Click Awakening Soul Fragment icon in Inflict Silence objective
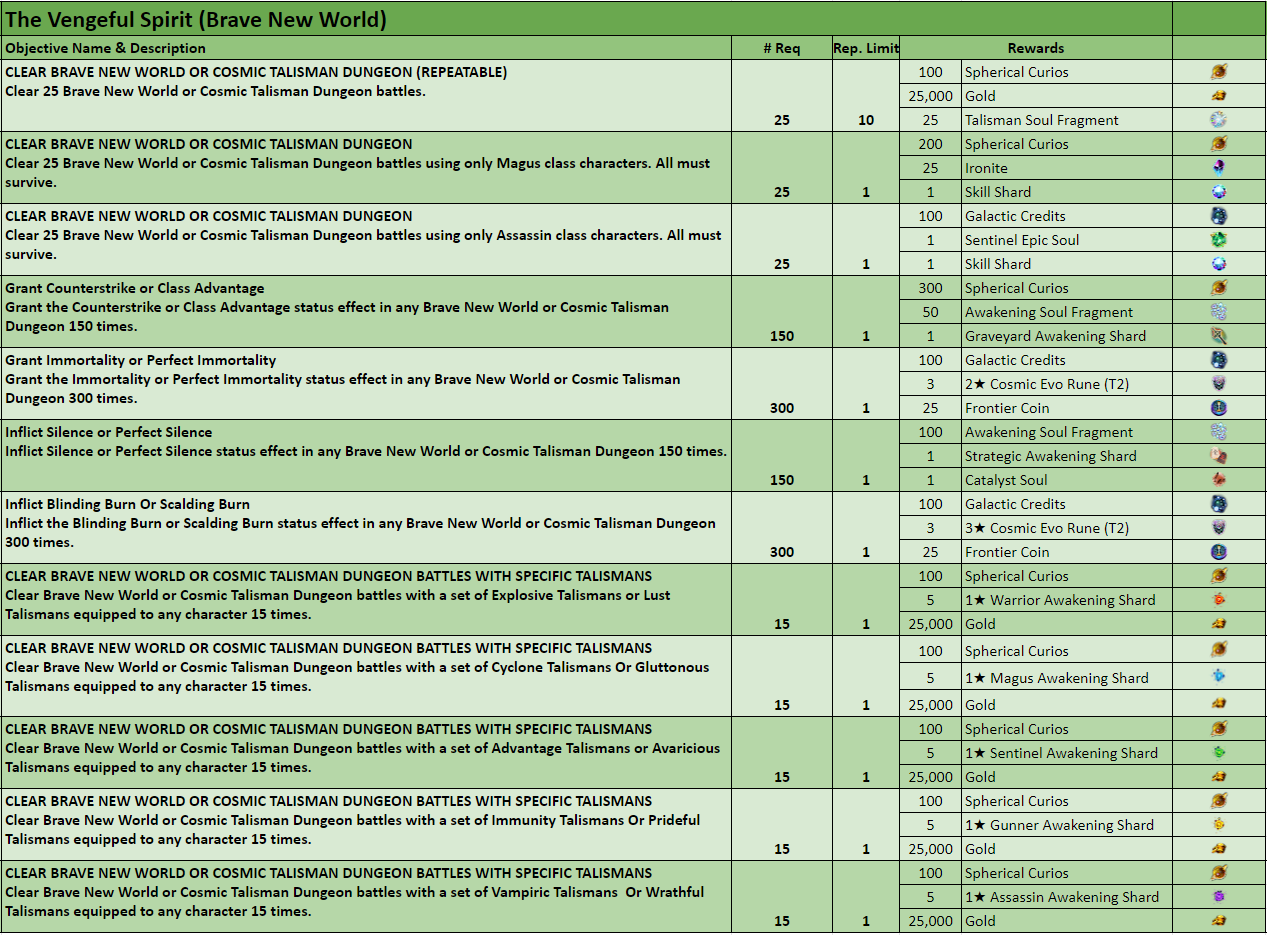 pos(1218,432)
